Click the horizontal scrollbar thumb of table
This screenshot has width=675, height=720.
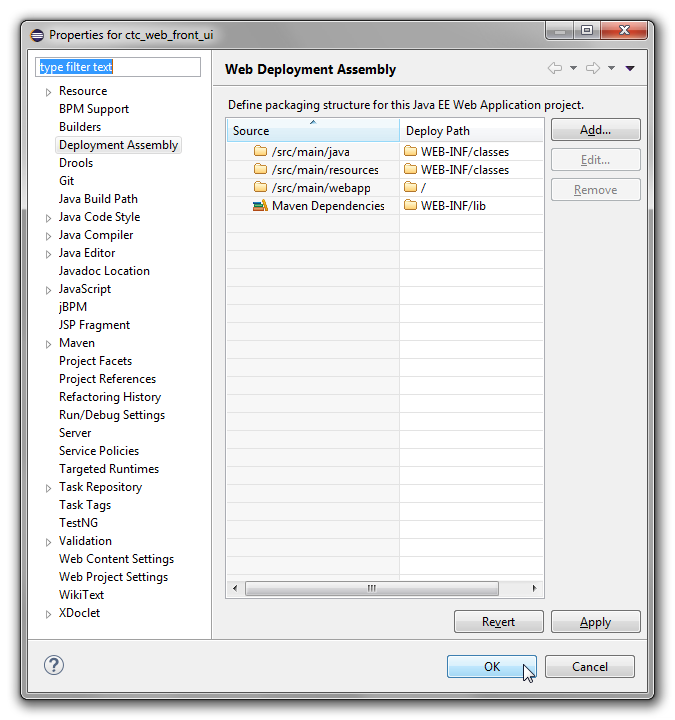click(x=372, y=588)
